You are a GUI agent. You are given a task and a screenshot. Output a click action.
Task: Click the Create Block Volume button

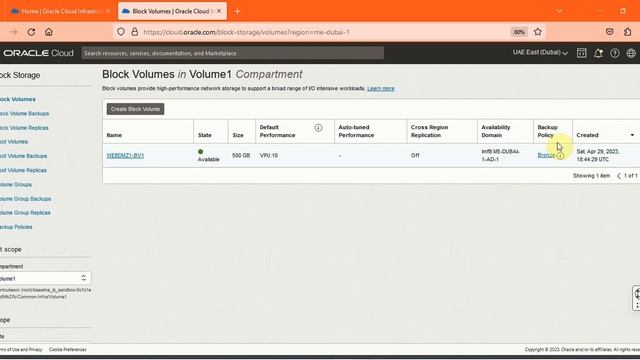pyautogui.click(x=136, y=109)
